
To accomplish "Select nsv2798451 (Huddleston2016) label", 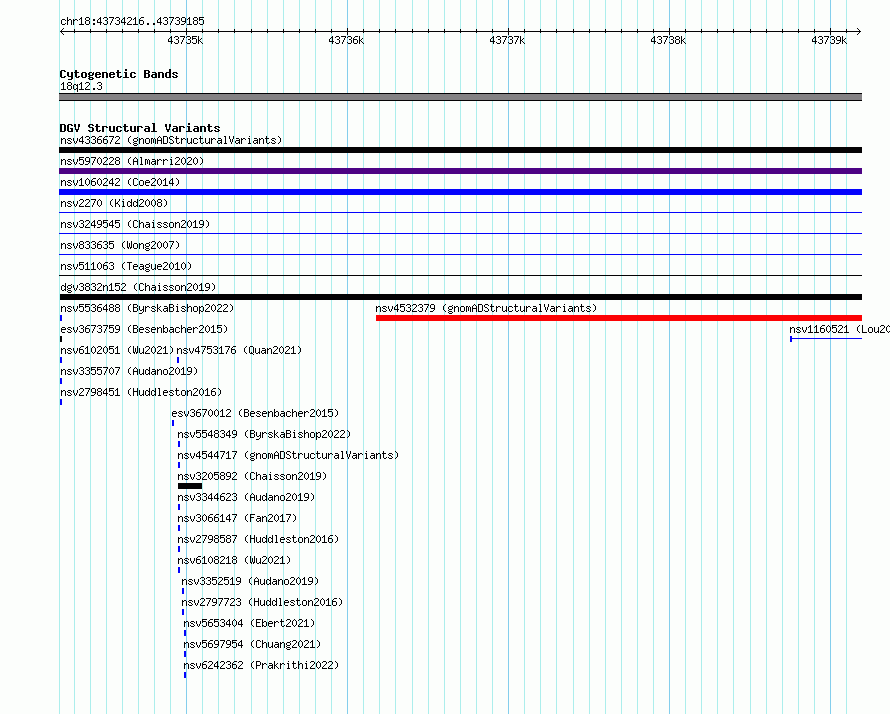I will (x=141, y=392).
